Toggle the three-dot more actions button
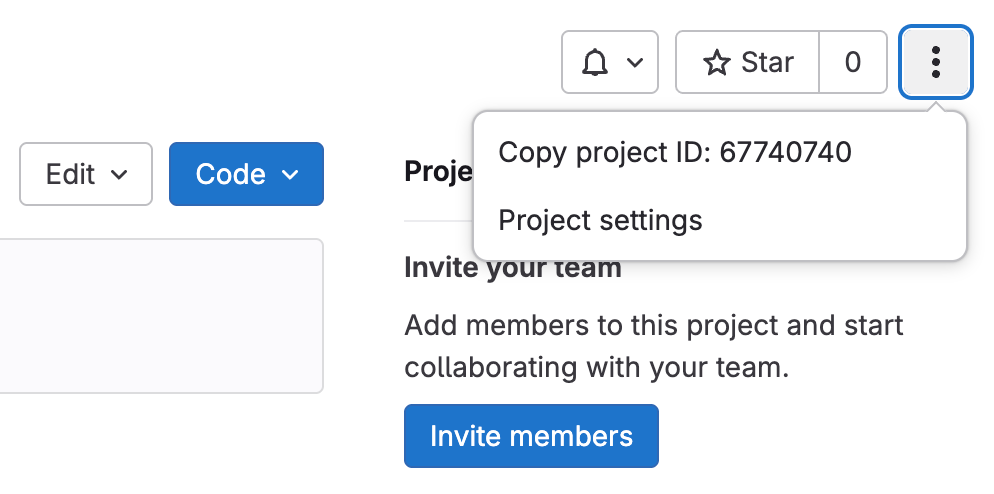This screenshot has height=494, width=994. point(936,63)
